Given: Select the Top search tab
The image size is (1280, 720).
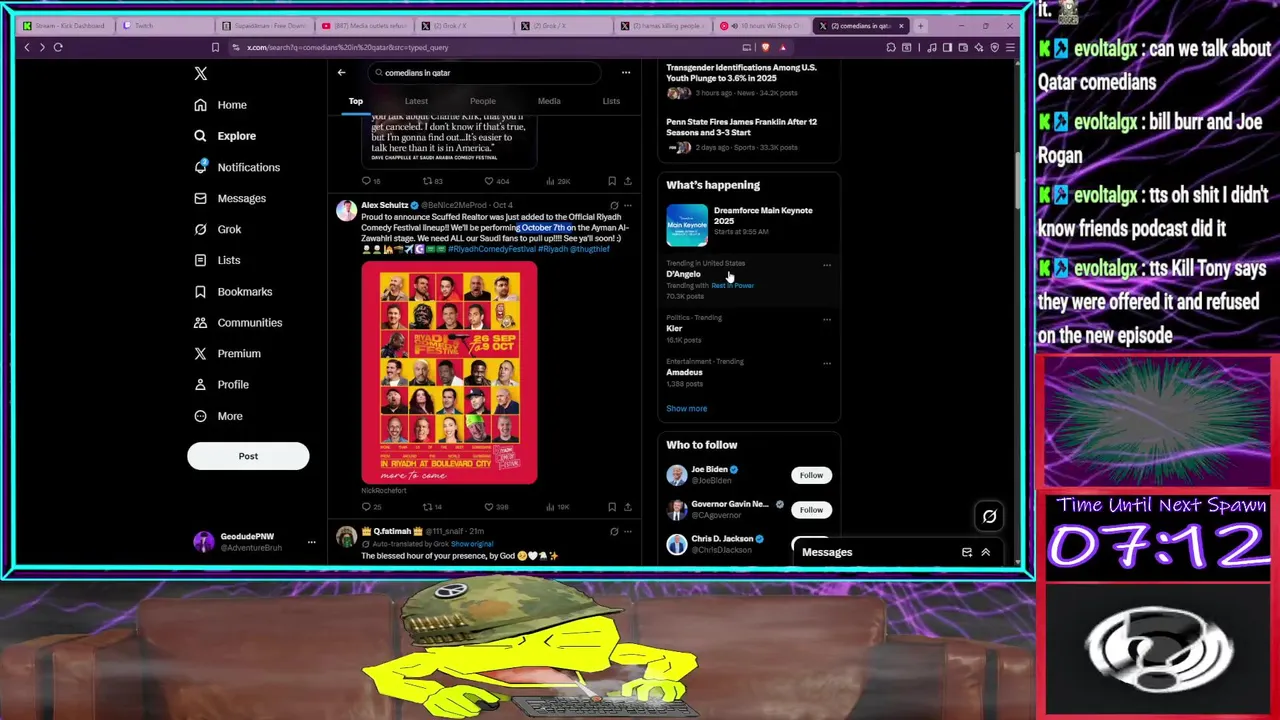Looking at the screenshot, I should click(x=355, y=101).
